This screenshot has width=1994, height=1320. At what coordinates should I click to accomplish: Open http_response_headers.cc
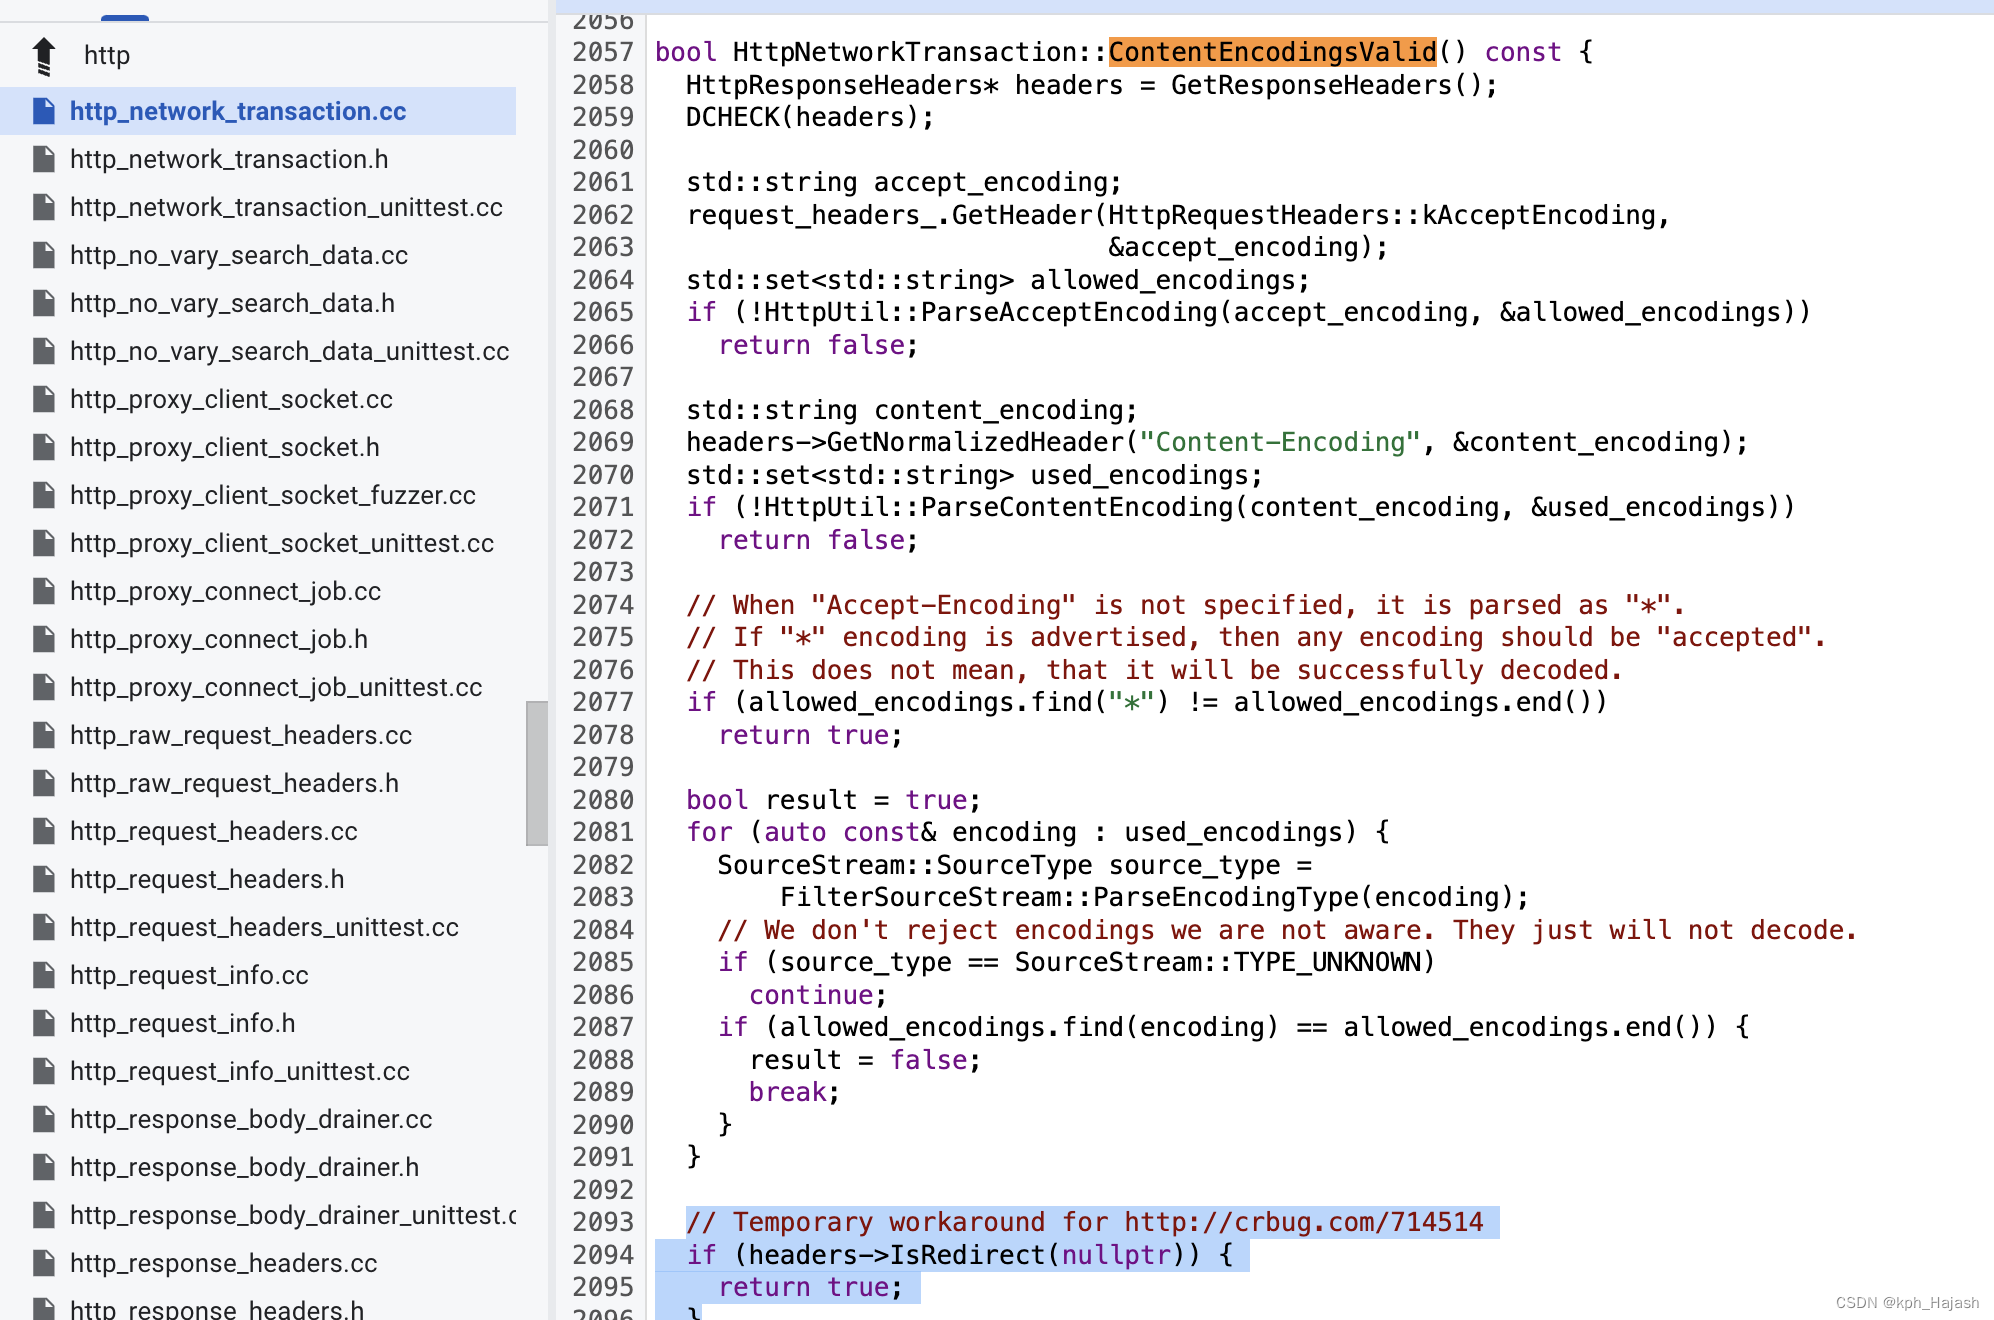(223, 1263)
